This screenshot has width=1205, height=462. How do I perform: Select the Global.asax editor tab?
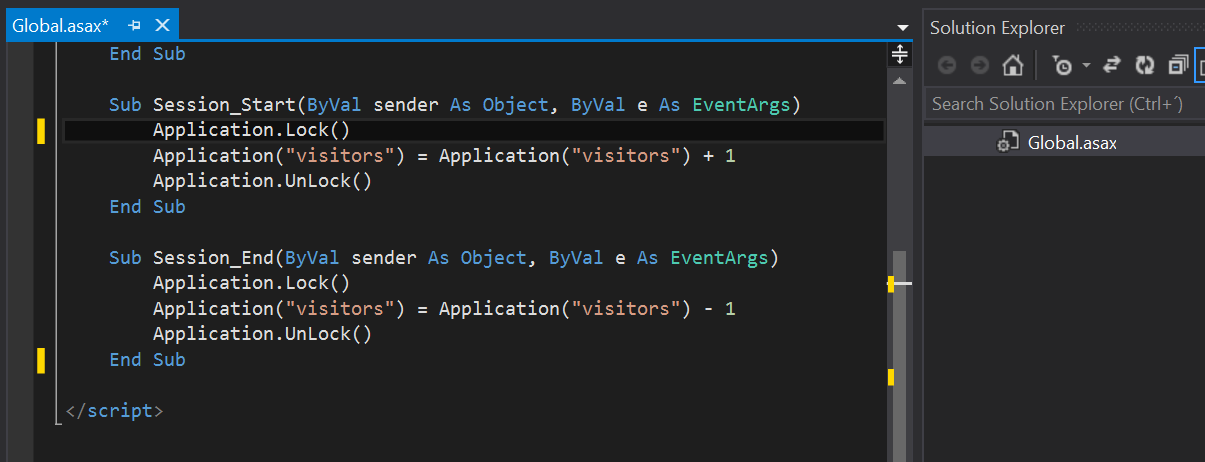(60, 26)
